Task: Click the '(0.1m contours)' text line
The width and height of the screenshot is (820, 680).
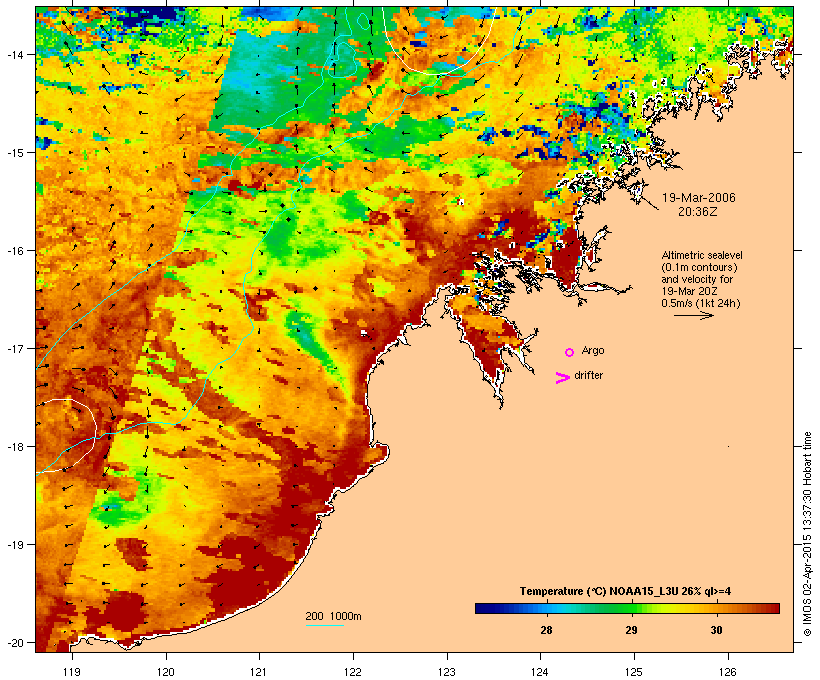Action: (x=699, y=267)
